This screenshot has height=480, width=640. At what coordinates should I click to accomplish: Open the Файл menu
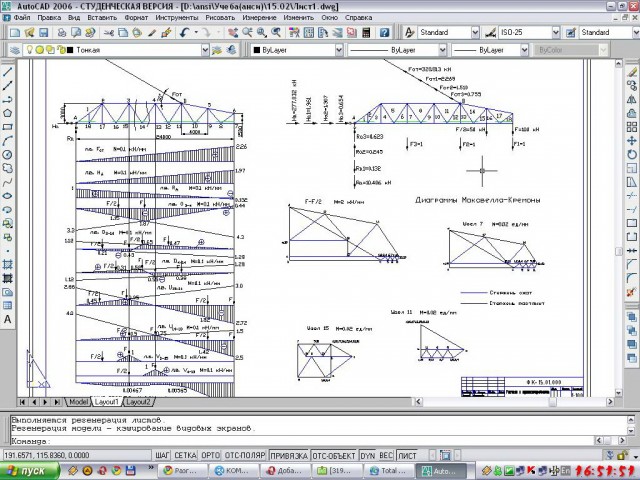[x=22, y=18]
